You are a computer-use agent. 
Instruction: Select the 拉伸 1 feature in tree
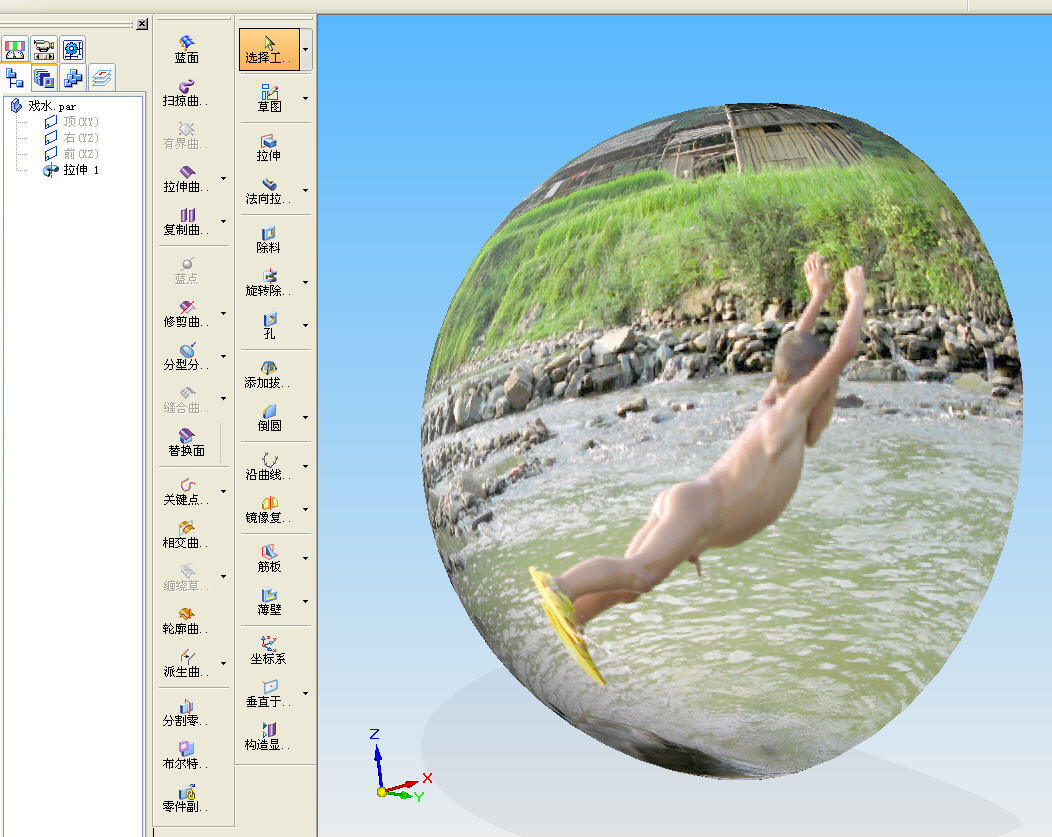click(72, 170)
